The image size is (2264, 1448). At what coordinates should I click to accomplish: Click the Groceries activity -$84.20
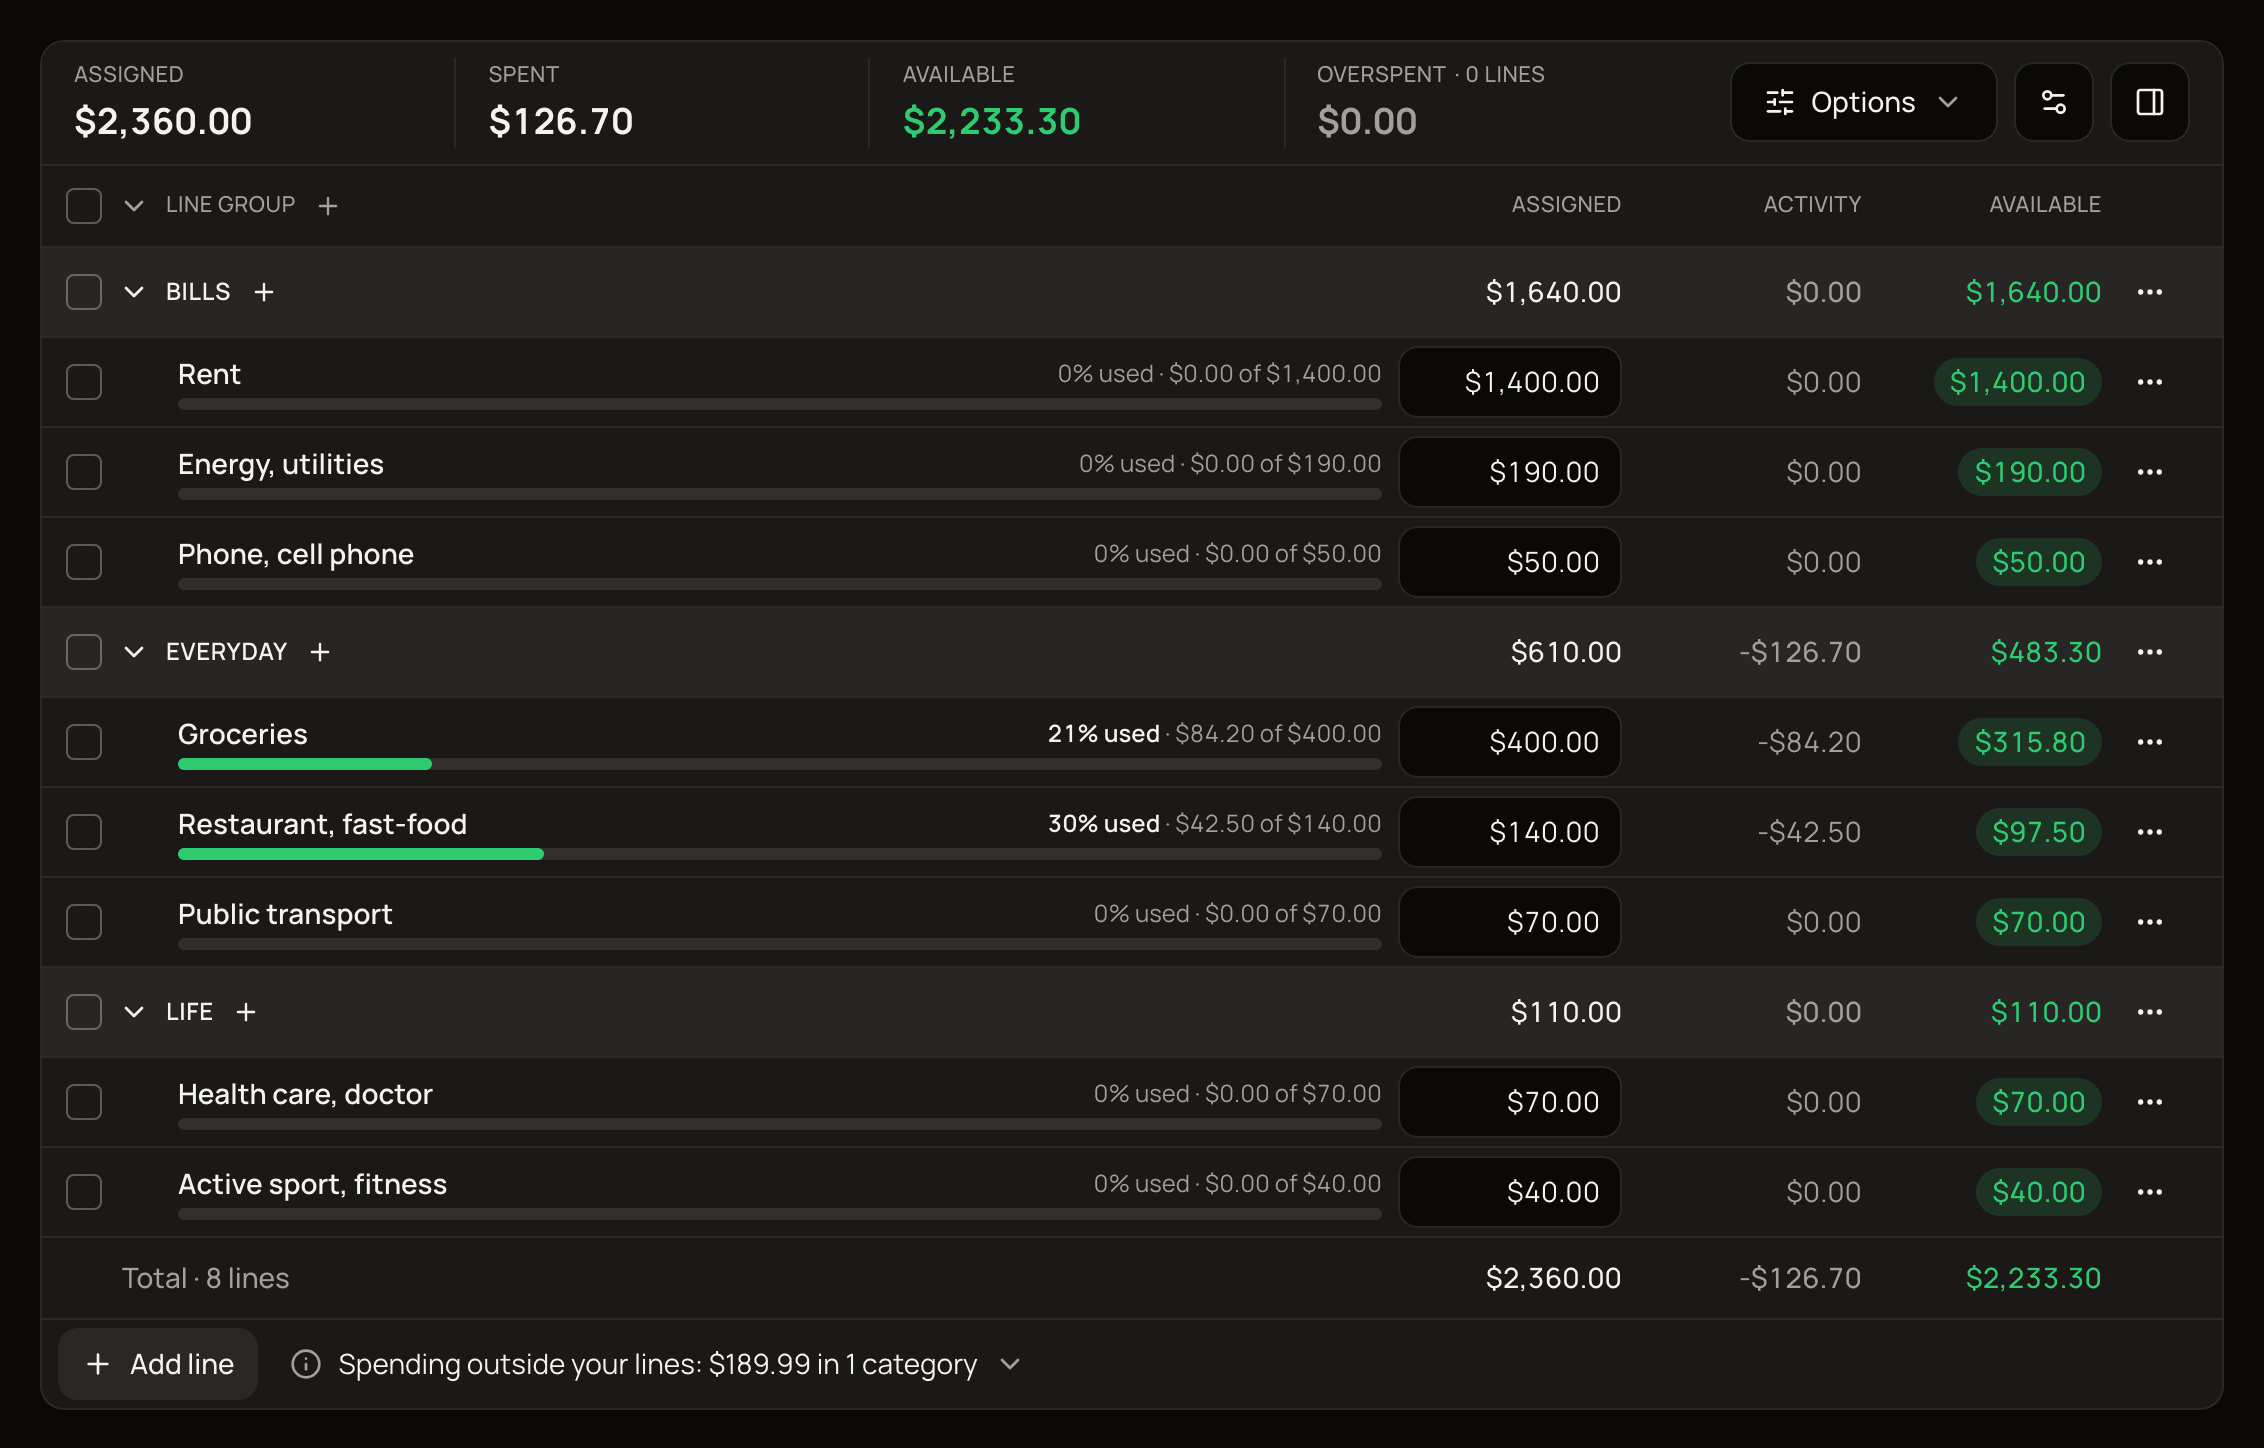point(1809,742)
